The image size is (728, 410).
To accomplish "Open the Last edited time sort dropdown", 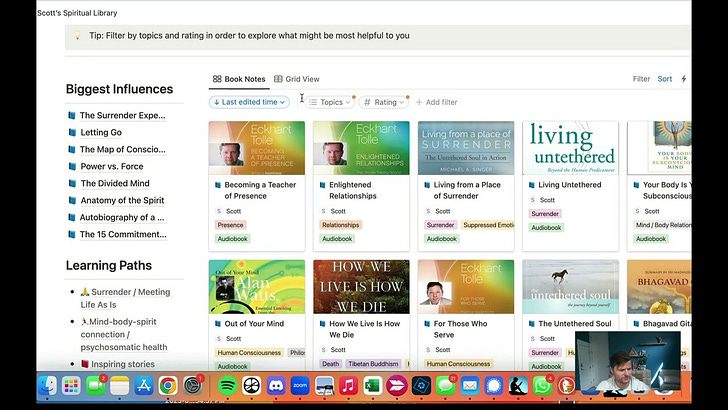I will pos(249,102).
